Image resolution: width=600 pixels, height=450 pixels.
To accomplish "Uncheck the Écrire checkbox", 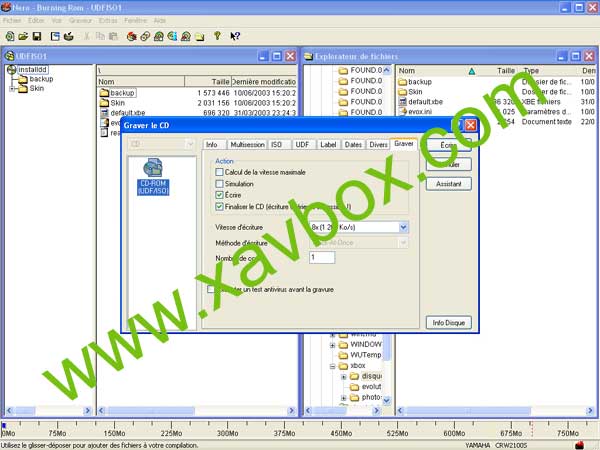I will point(219,195).
